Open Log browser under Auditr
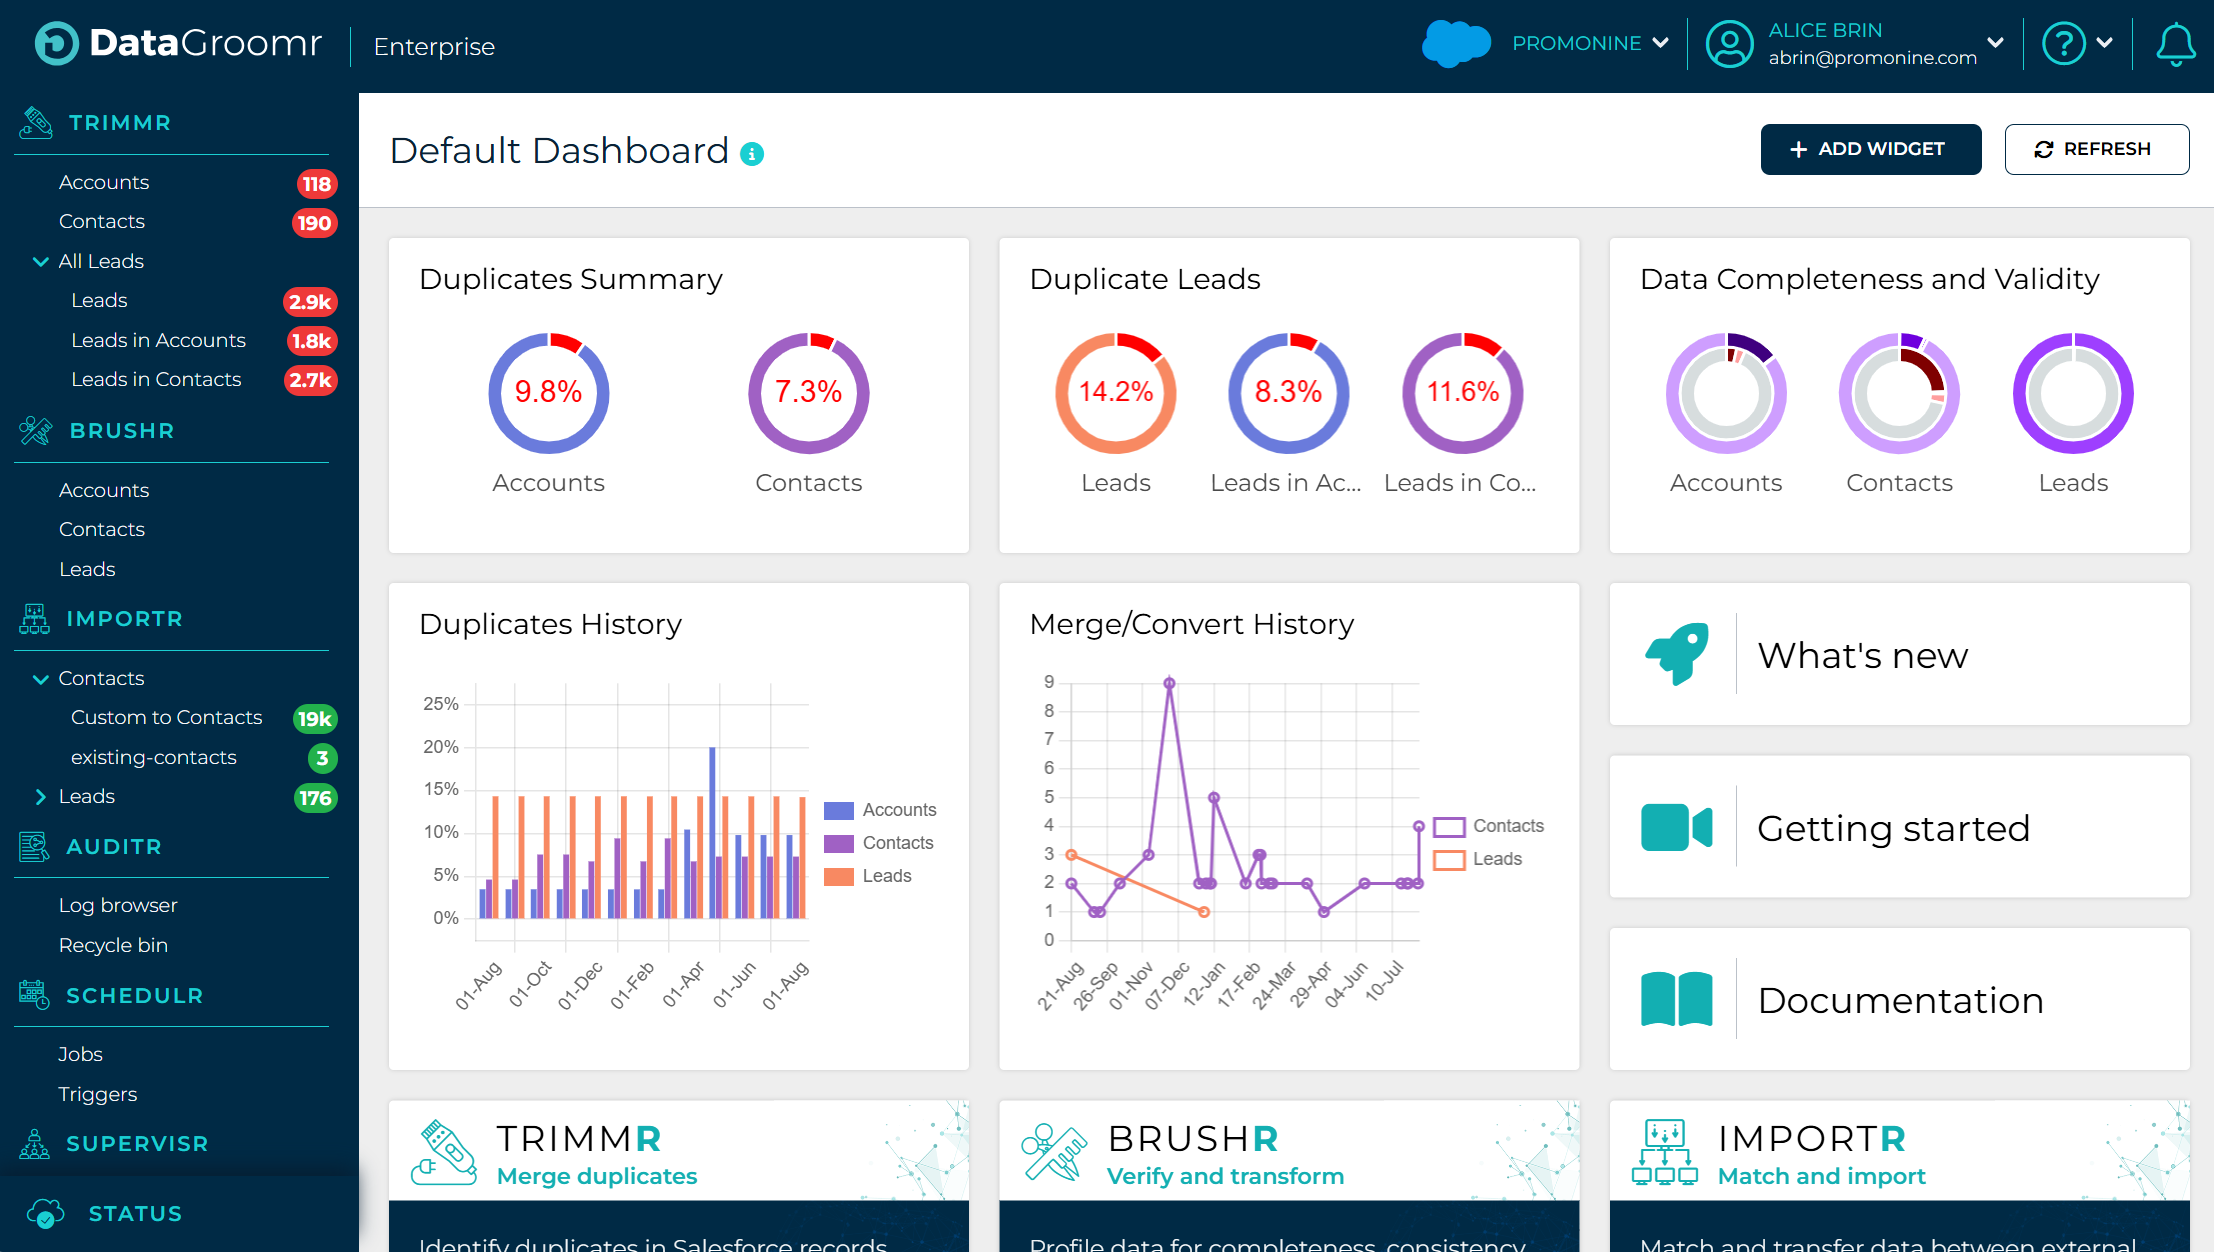The image size is (2214, 1252). [x=118, y=905]
